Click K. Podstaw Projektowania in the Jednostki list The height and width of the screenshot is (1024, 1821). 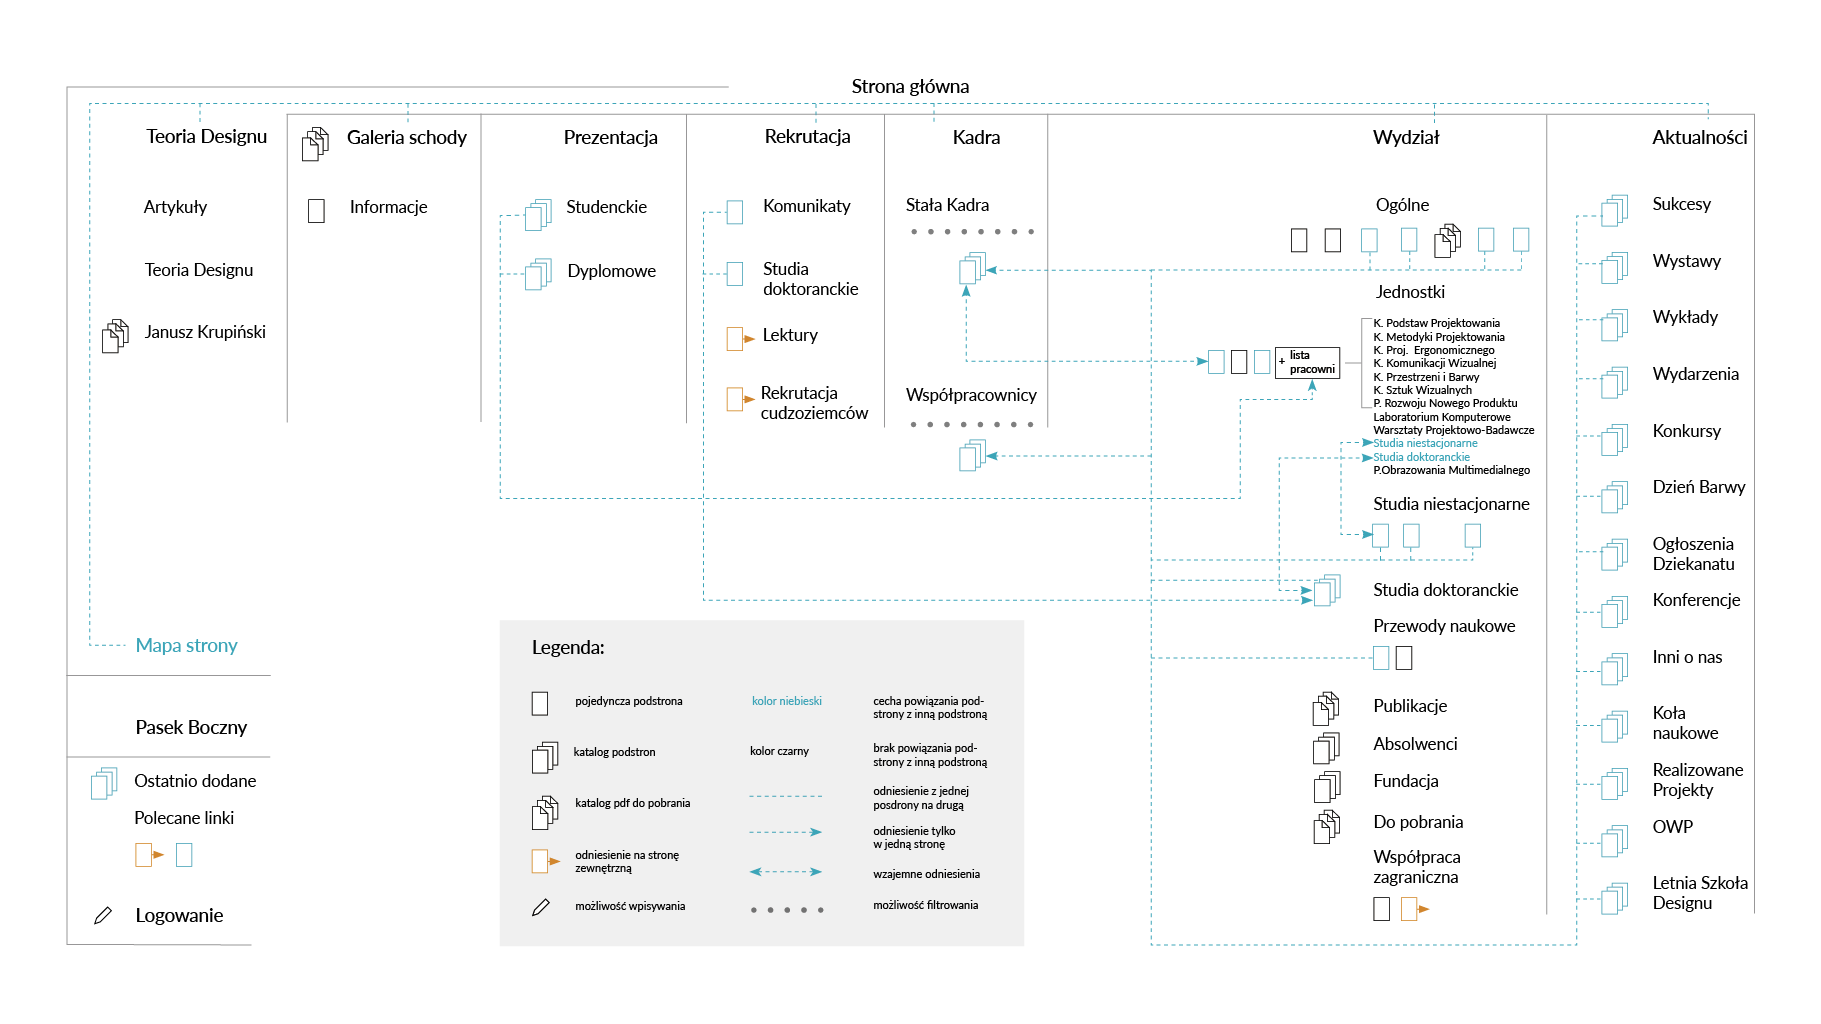click(x=1436, y=323)
